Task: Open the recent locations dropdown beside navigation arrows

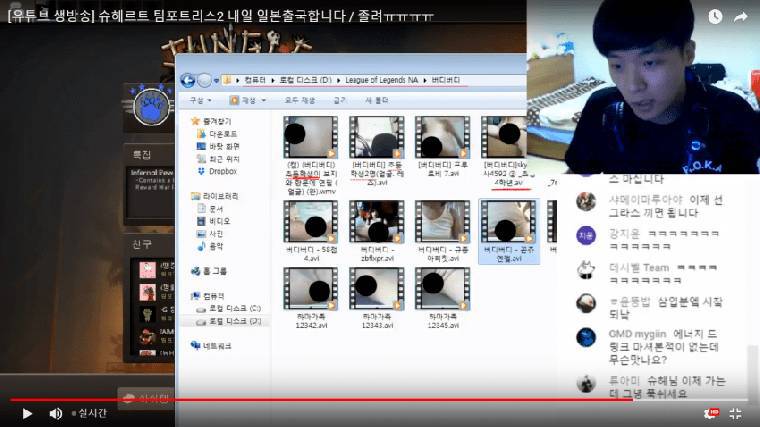Action: (216, 80)
